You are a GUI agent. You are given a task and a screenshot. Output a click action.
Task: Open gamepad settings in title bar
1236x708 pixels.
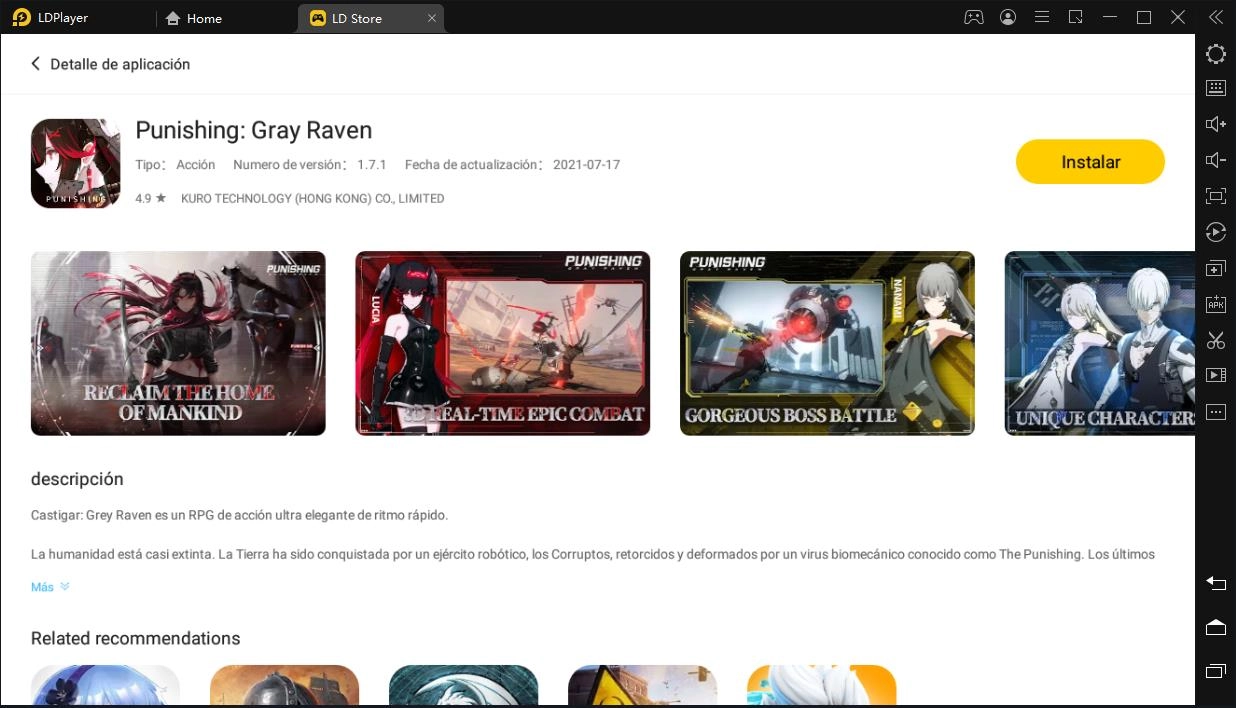(x=973, y=17)
